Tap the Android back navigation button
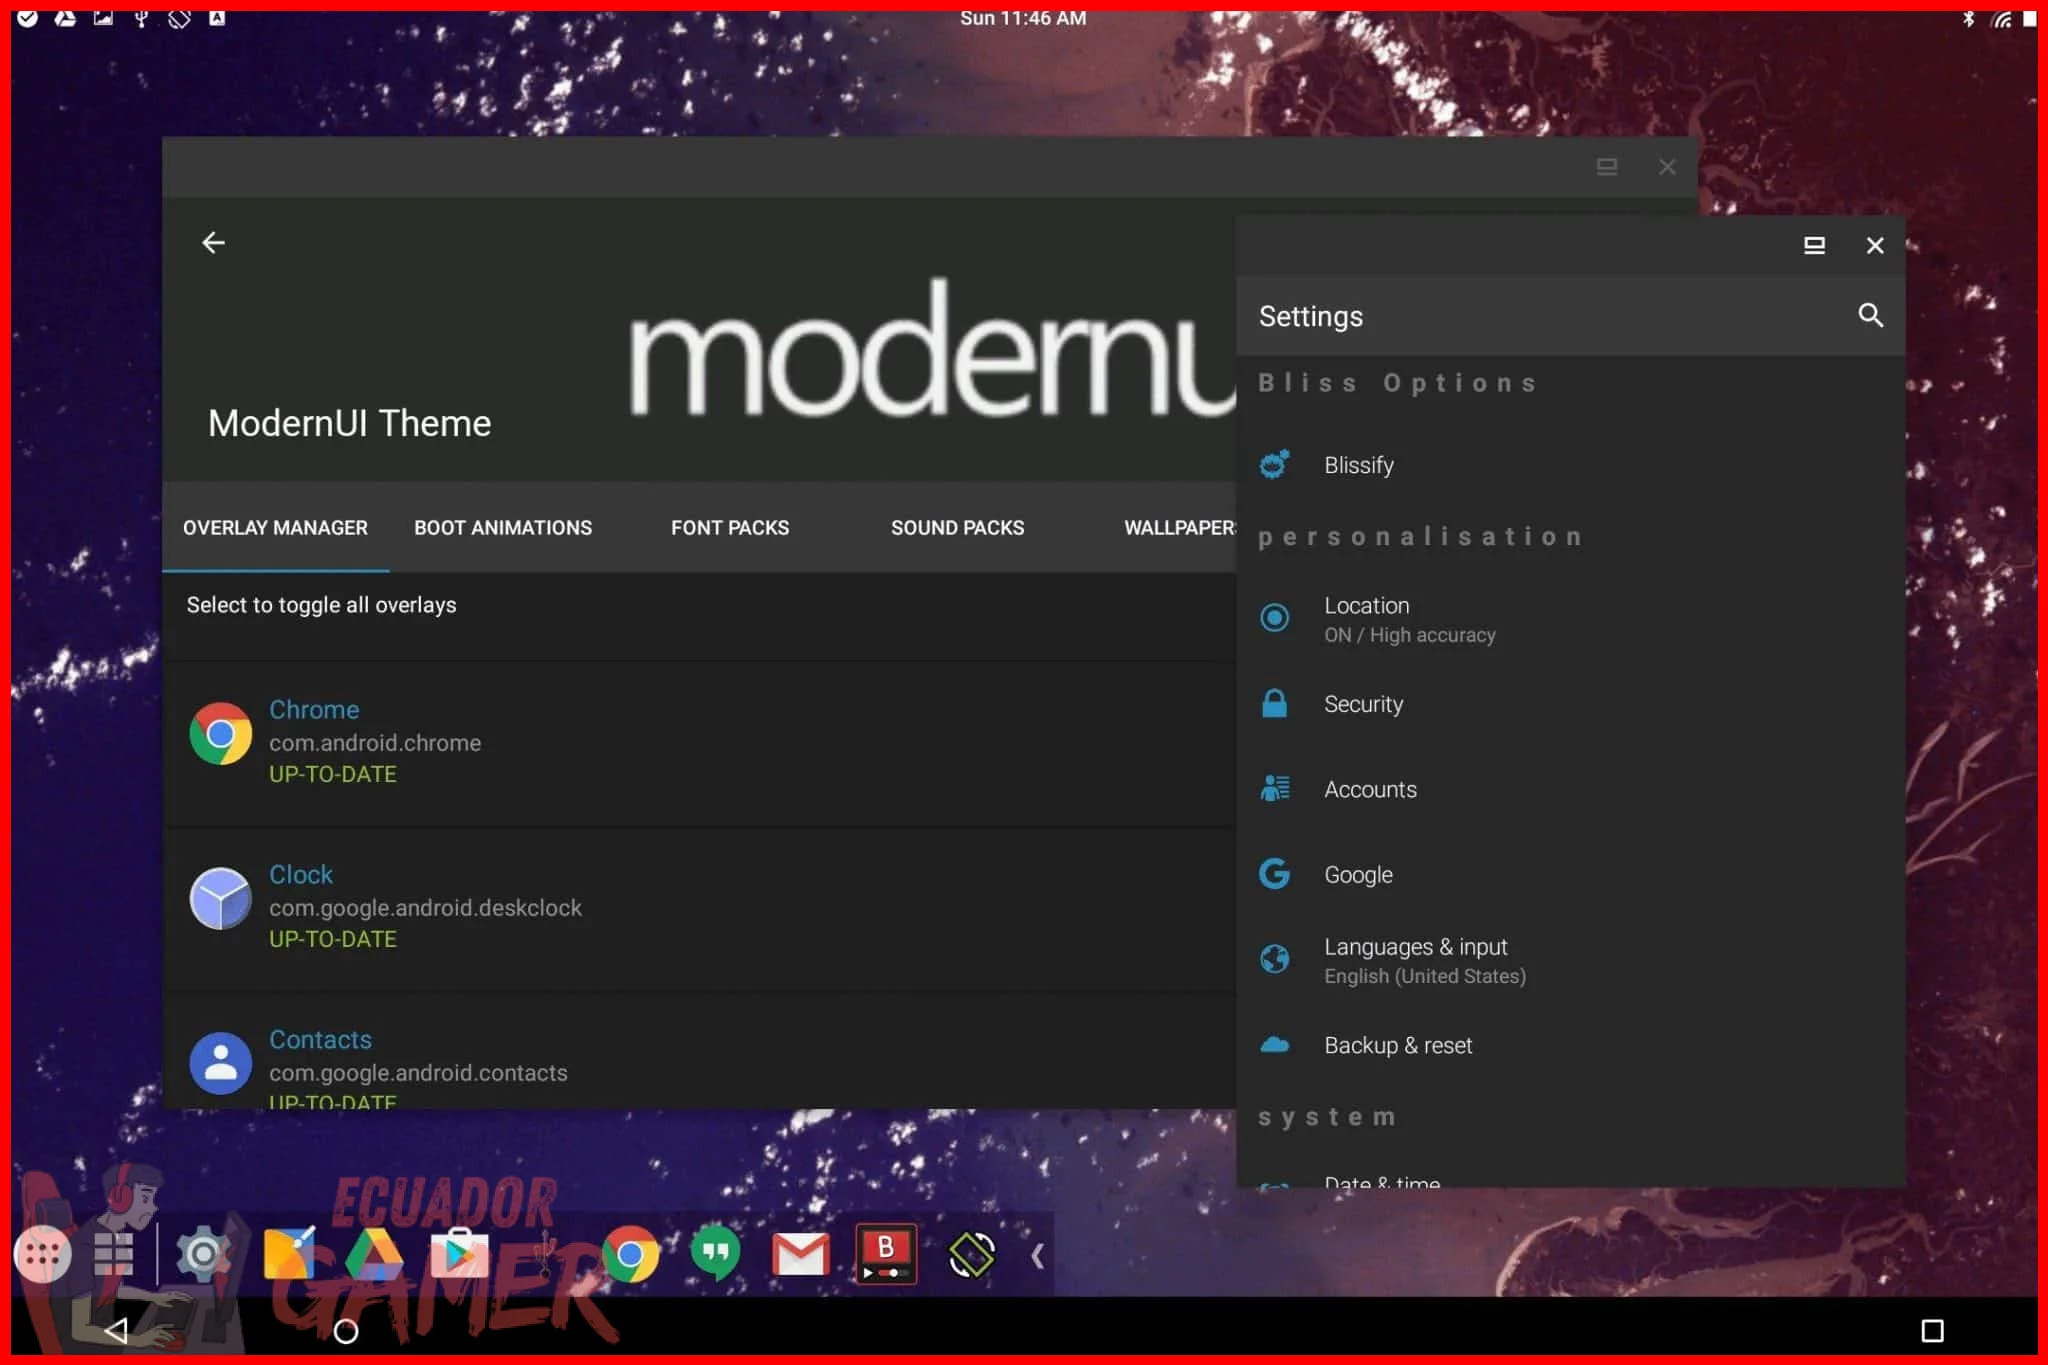This screenshot has height=1365, width=2048. [116, 1330]
